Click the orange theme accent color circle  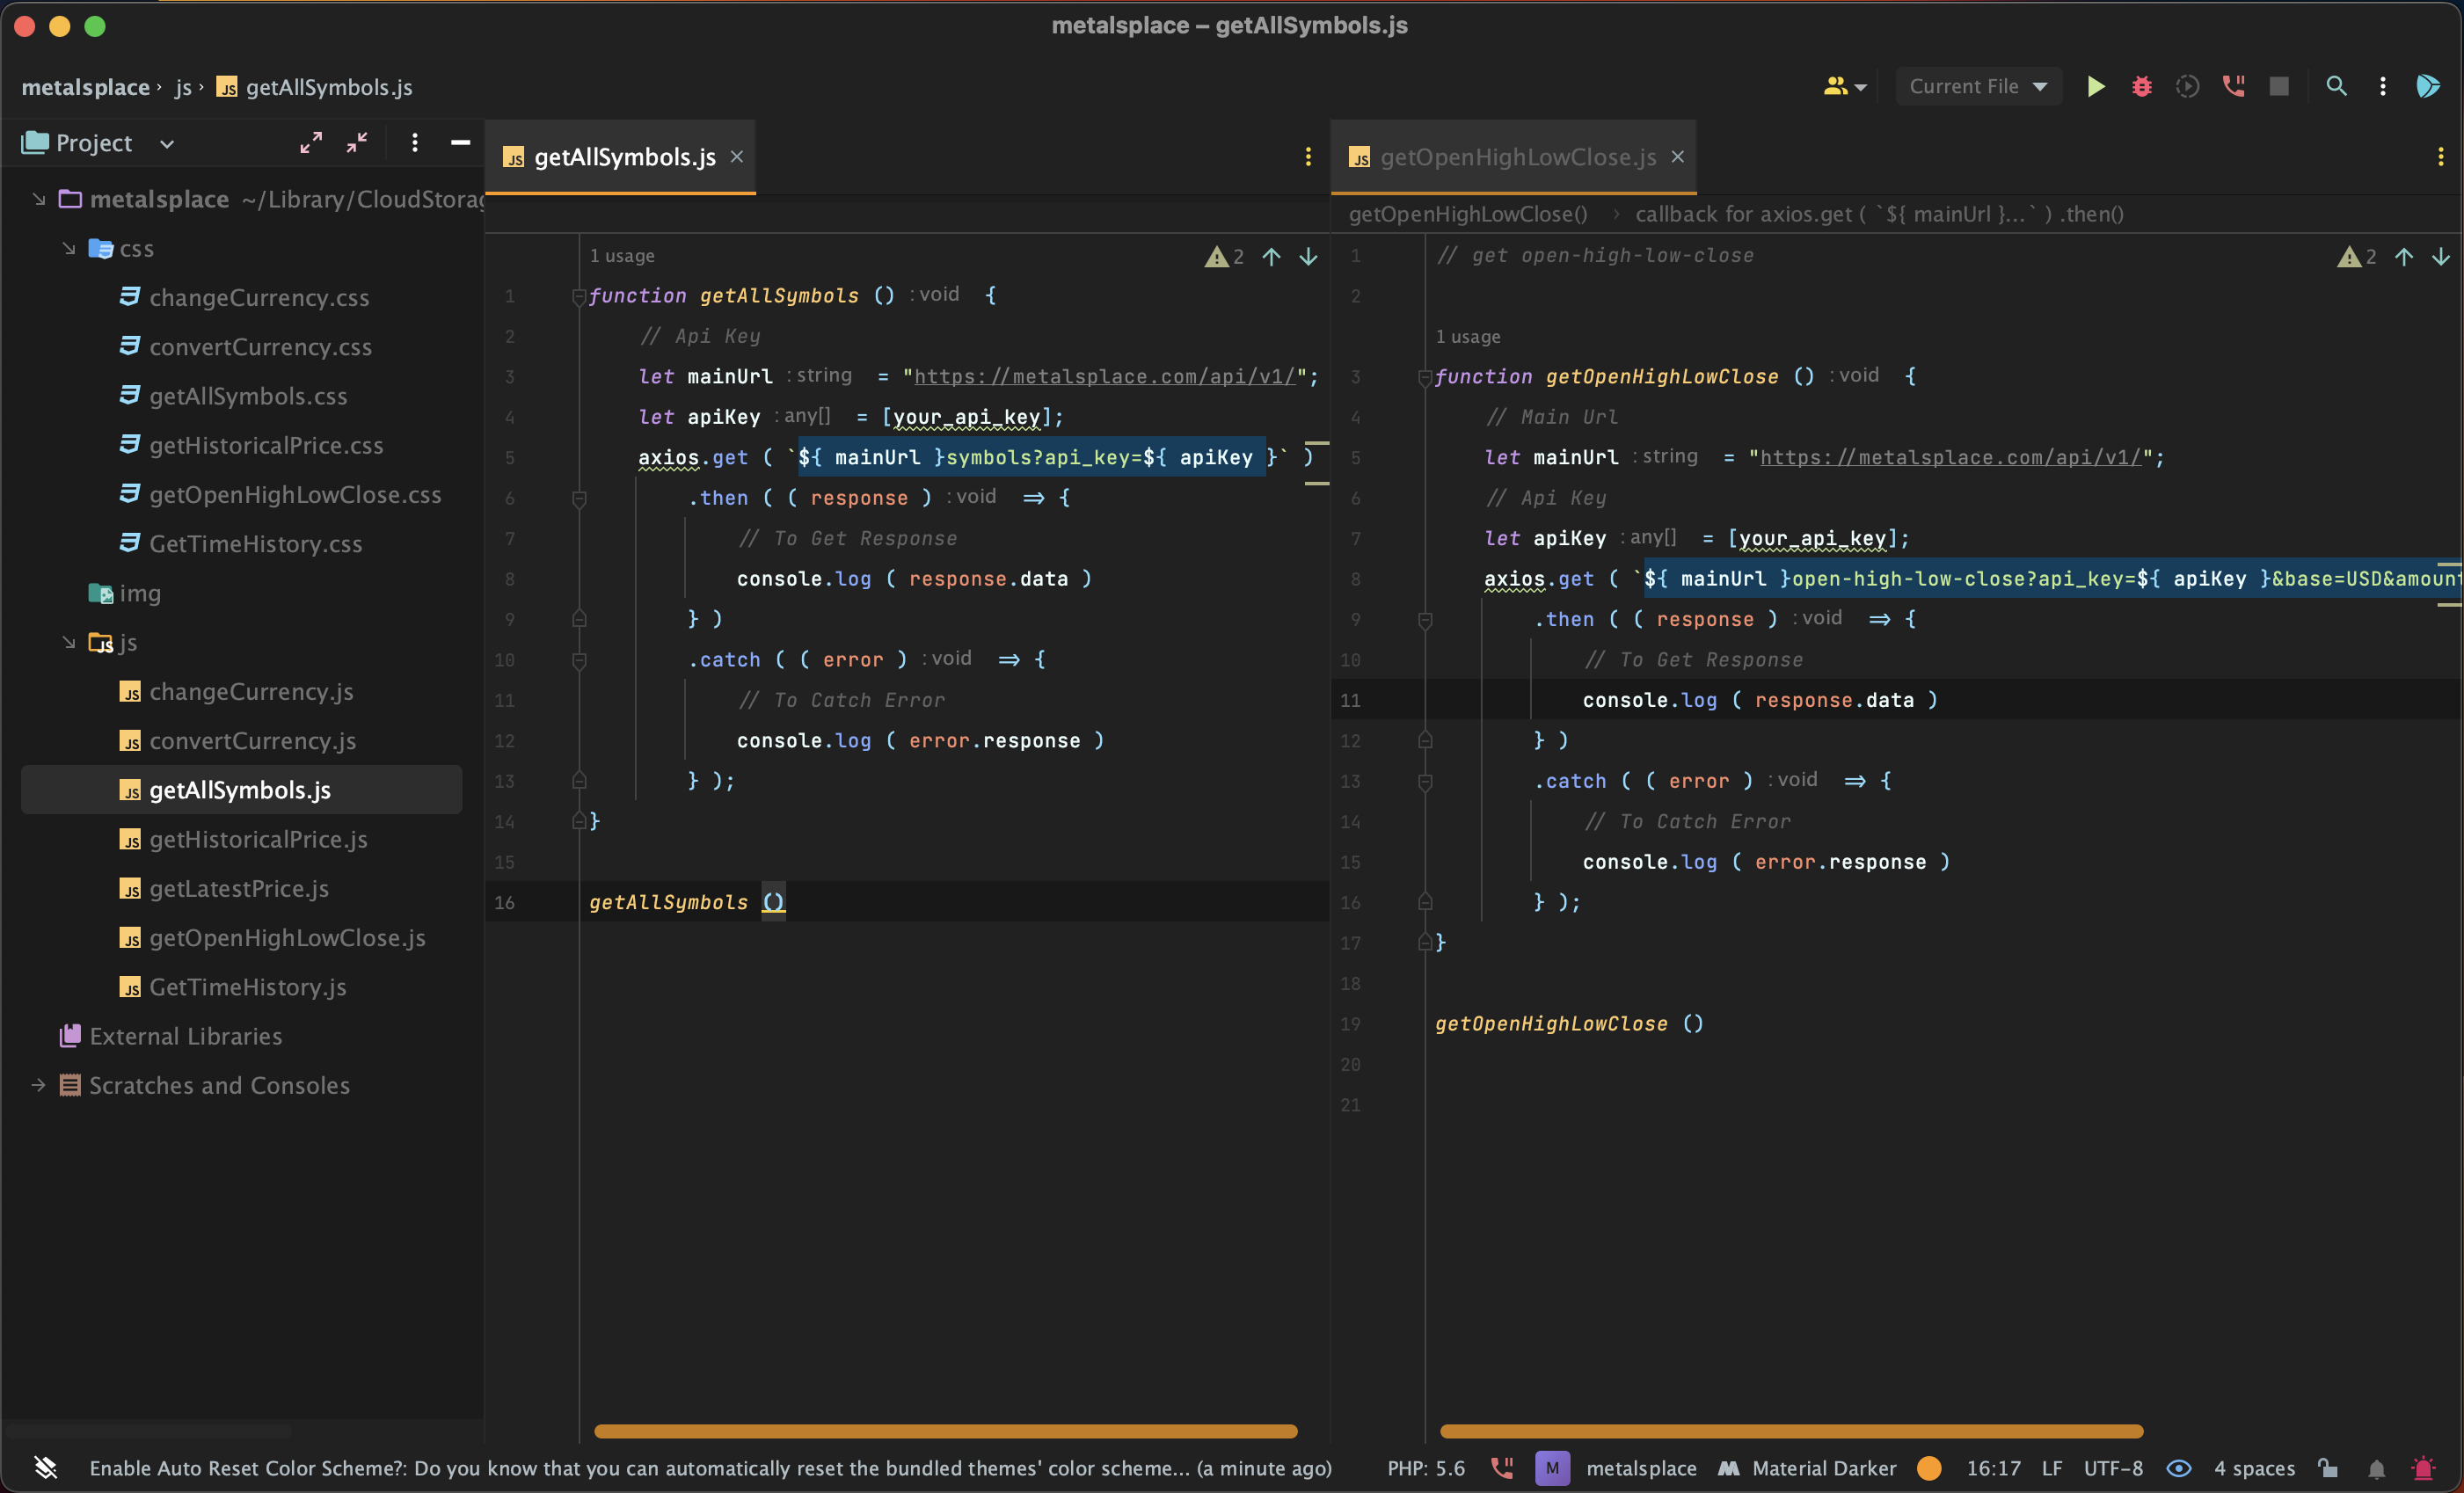[1930, 1468]
